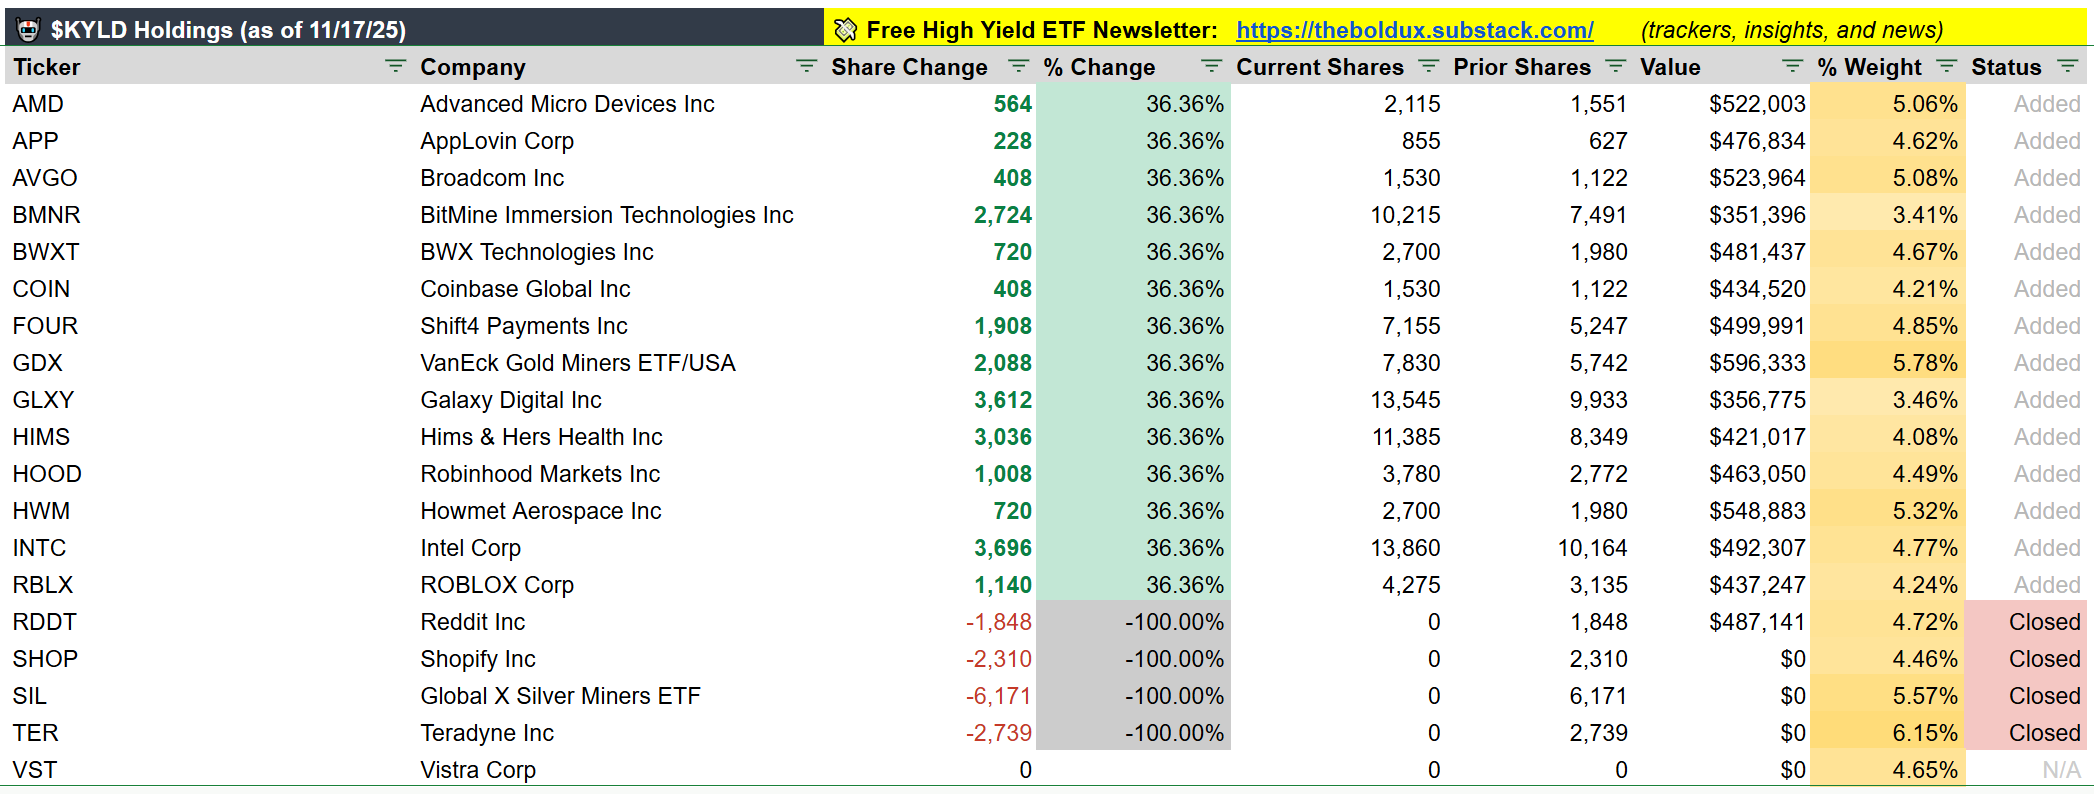The height and width of the screenshot is (794, 2094).
Task: Select the Ticker header cell
Action: point(209,67)
